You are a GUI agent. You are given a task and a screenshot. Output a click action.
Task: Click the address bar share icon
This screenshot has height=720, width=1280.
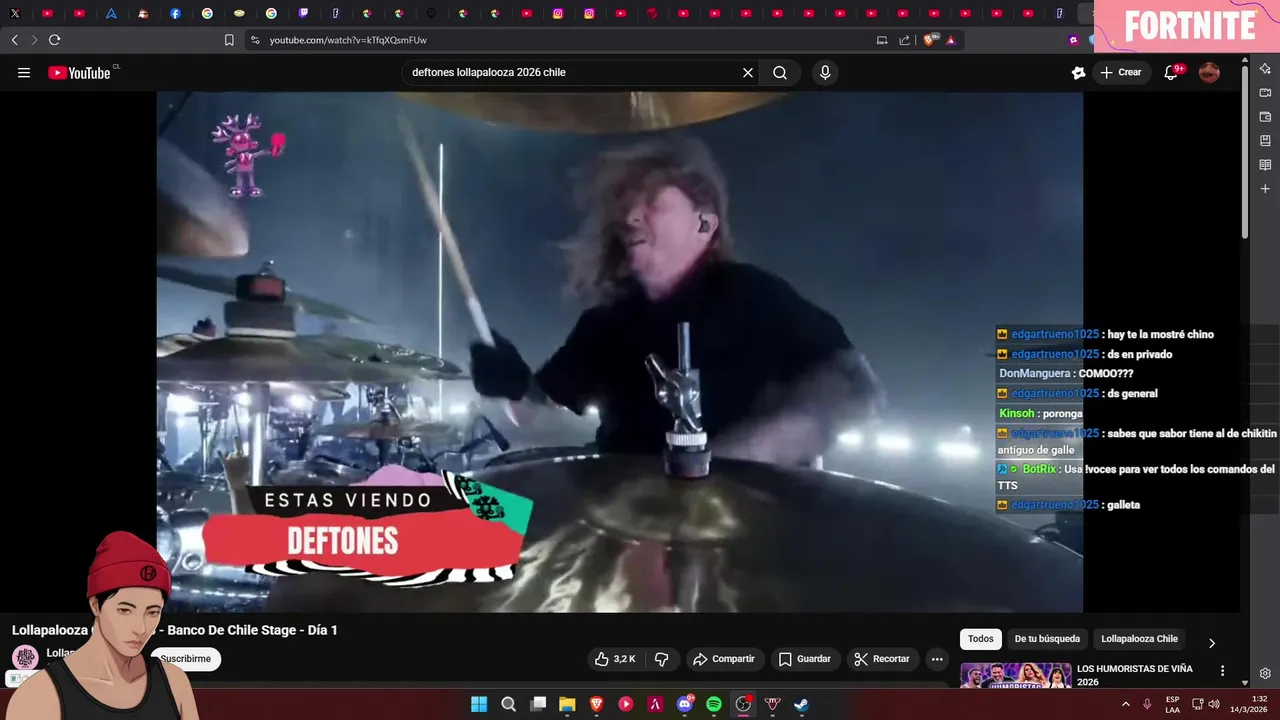coord(905,40)
